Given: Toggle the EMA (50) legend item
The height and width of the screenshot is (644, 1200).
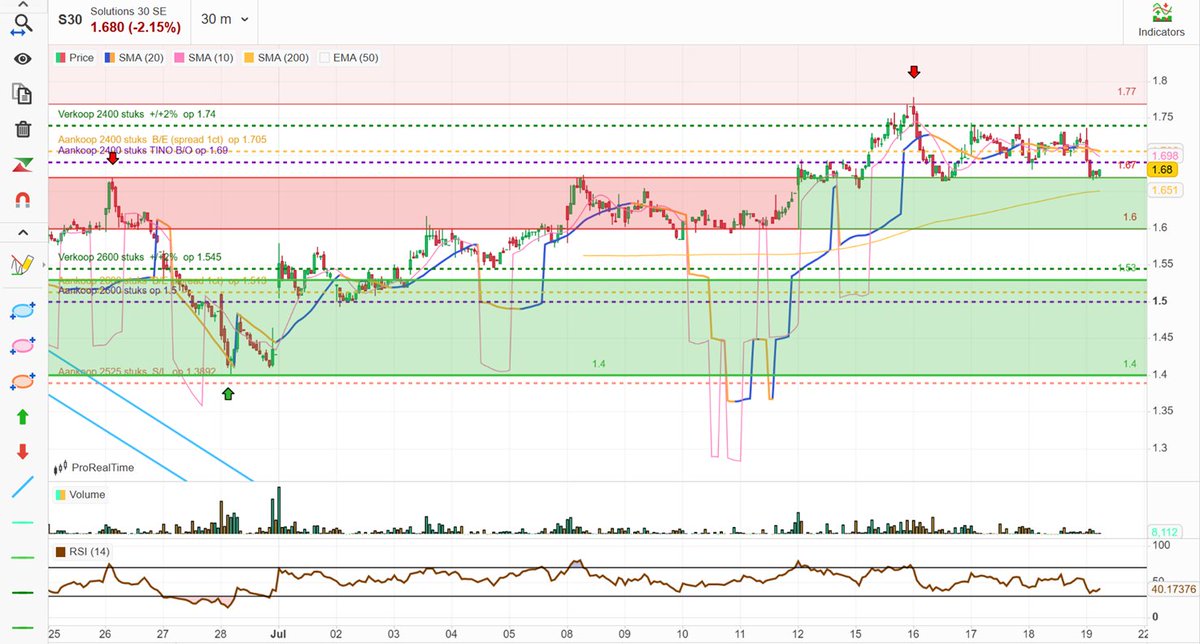Looking at the screenshot, I should point(349,58).
